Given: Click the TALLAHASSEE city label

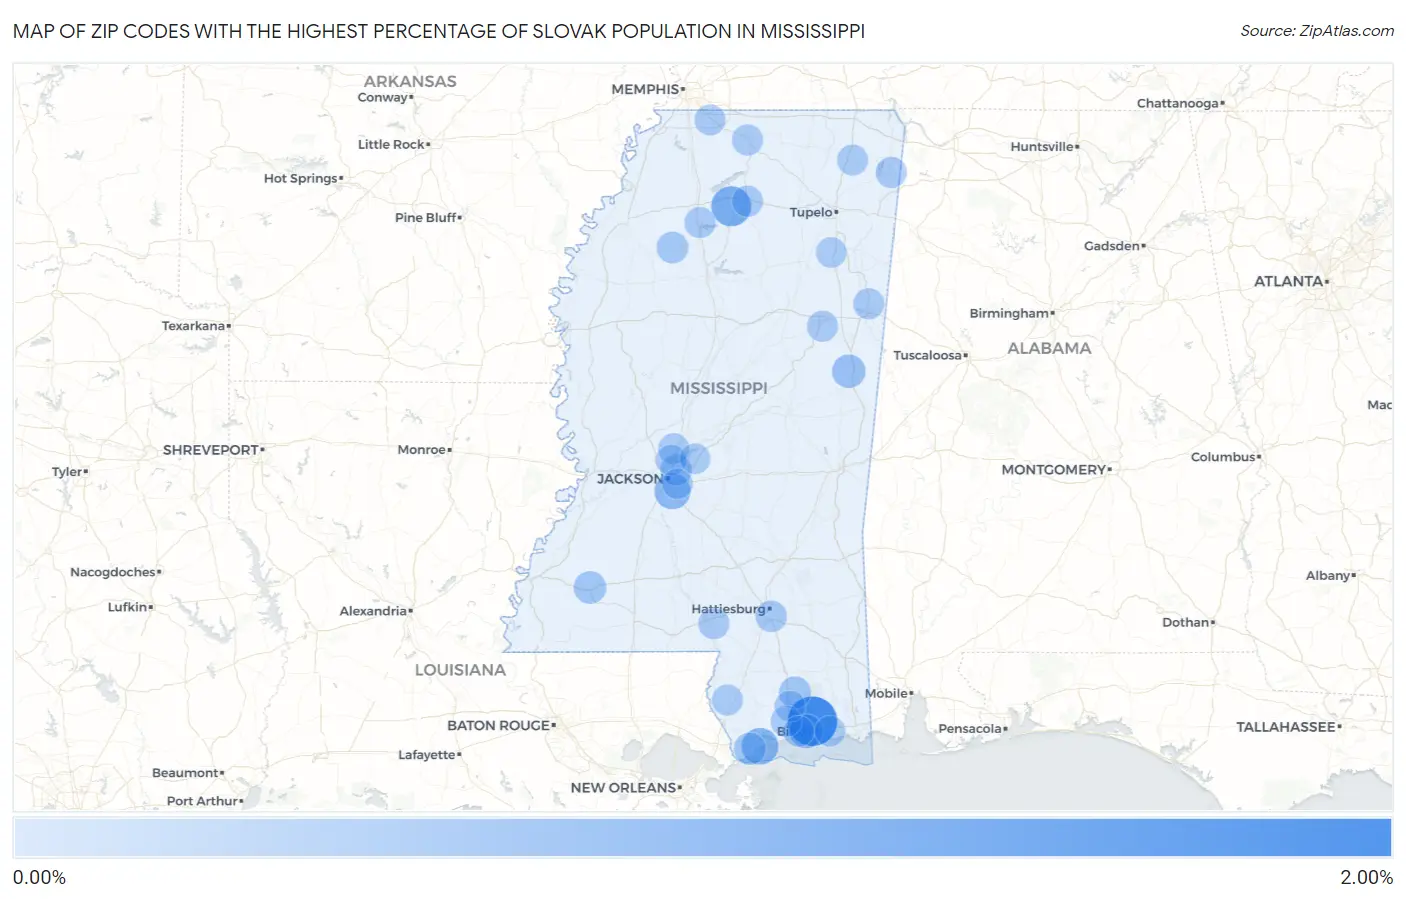Looking at the screenshot, I should coord(1286,727).
